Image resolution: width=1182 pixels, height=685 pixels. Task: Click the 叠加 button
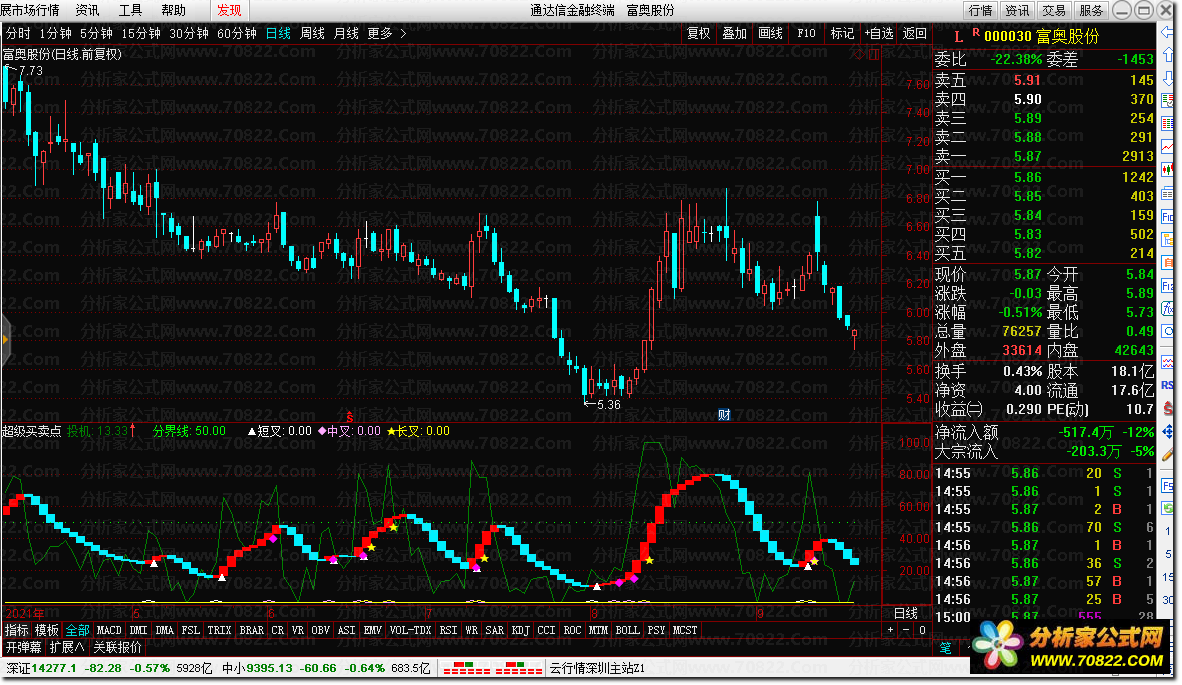(x=734, y=33)
